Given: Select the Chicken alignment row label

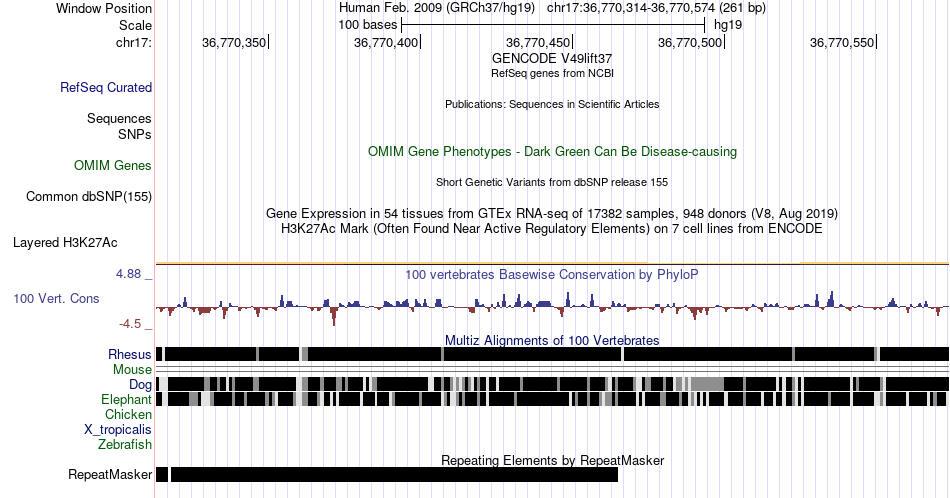Looking at the screenshot, I should 128,414.
